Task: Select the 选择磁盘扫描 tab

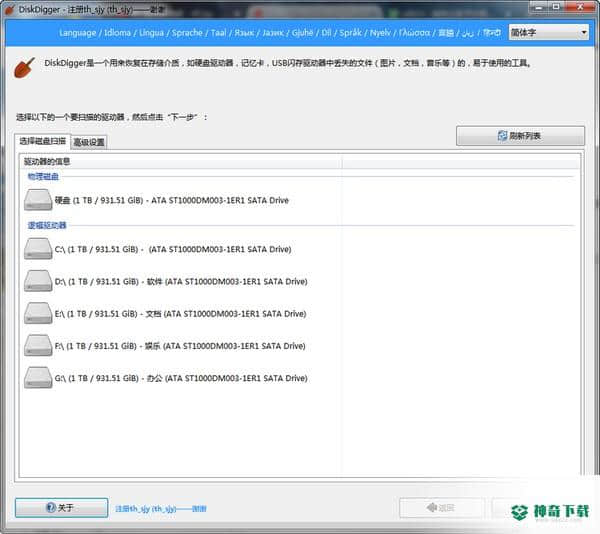Action: pyautogui.click(x=42, y=141)
